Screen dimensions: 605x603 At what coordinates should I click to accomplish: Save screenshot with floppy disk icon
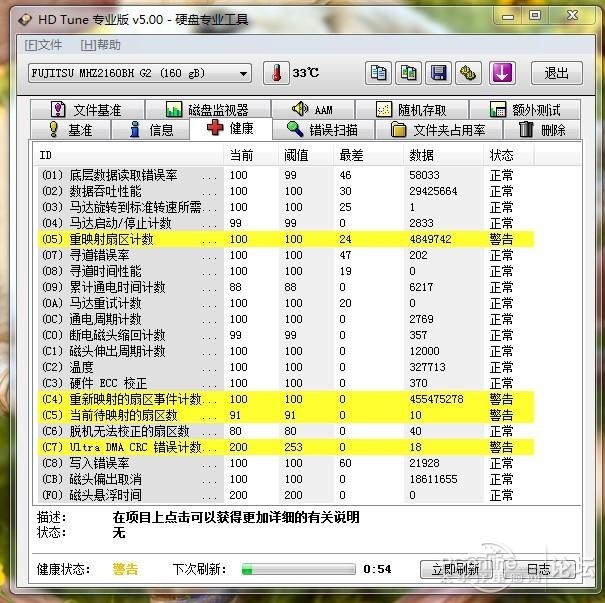438,73
